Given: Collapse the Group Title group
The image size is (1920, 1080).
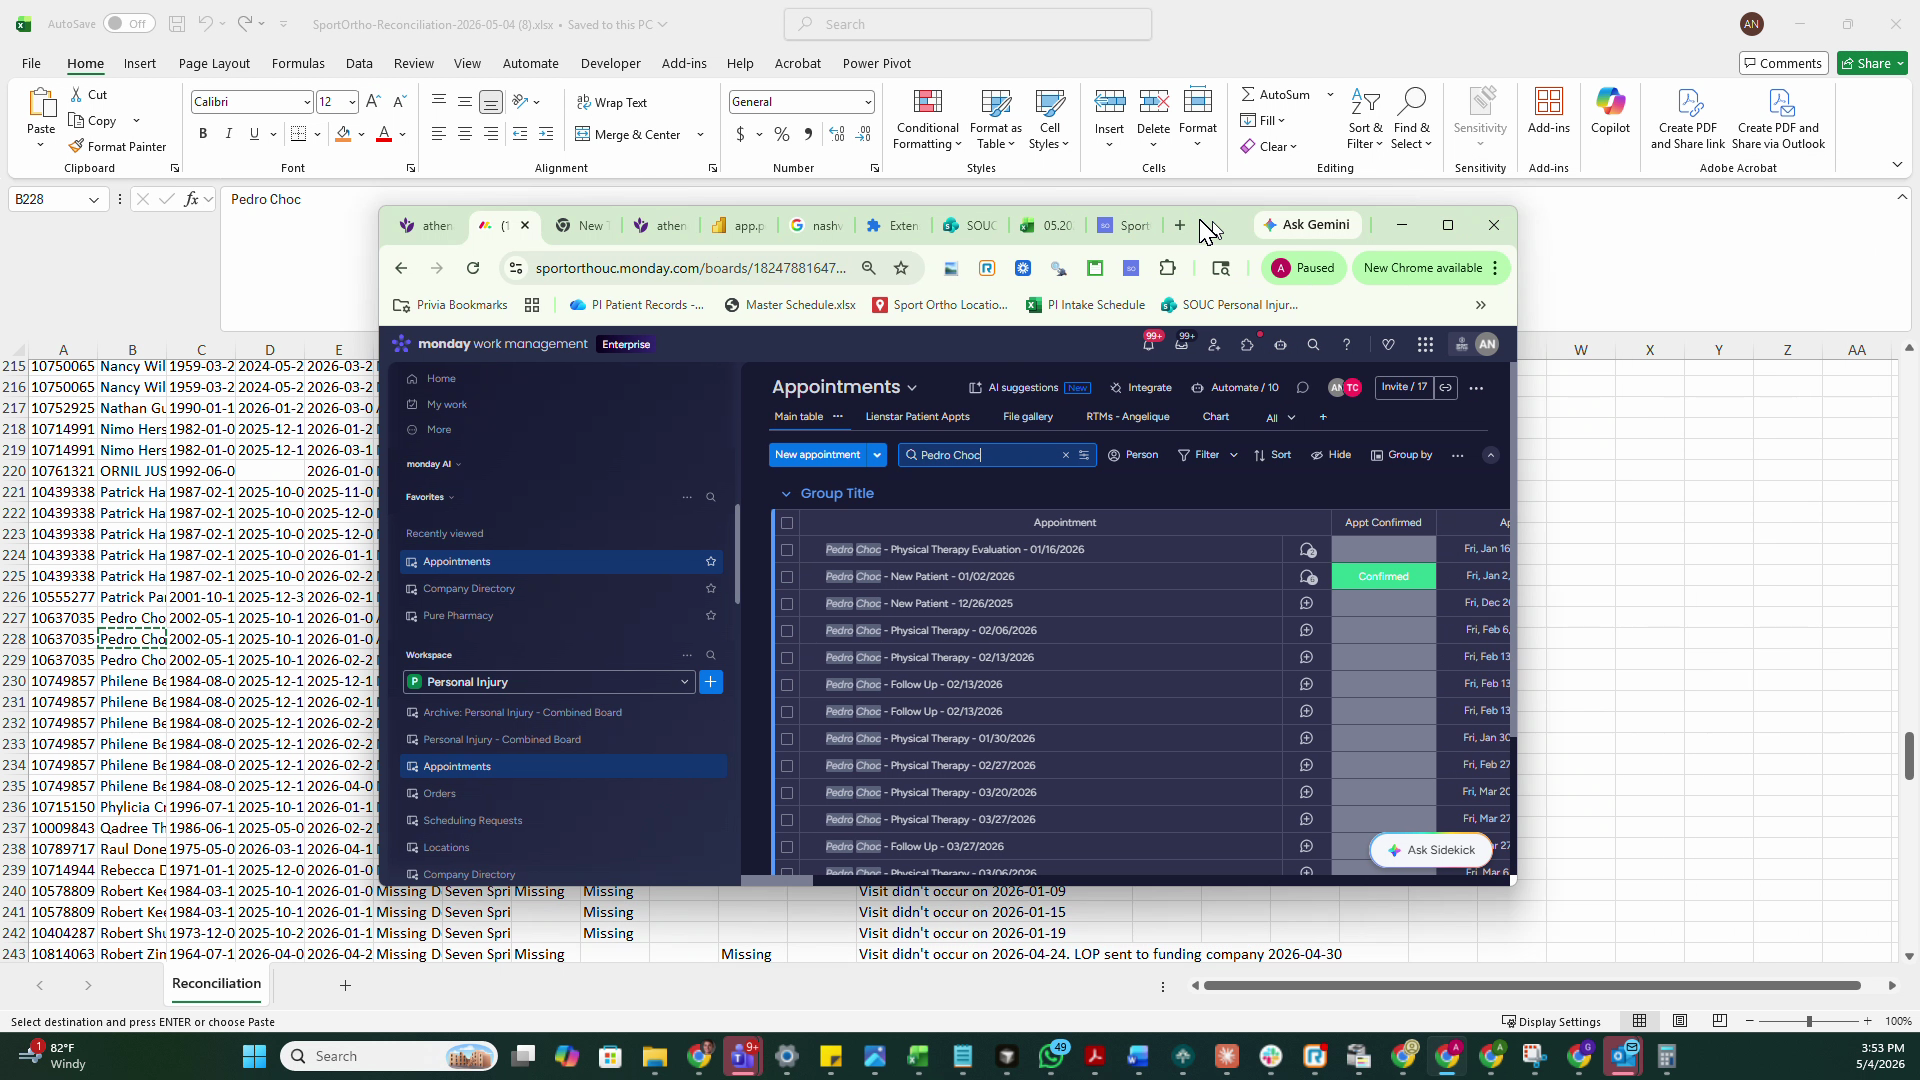Looking at the screenshot, I should (786, 494).
